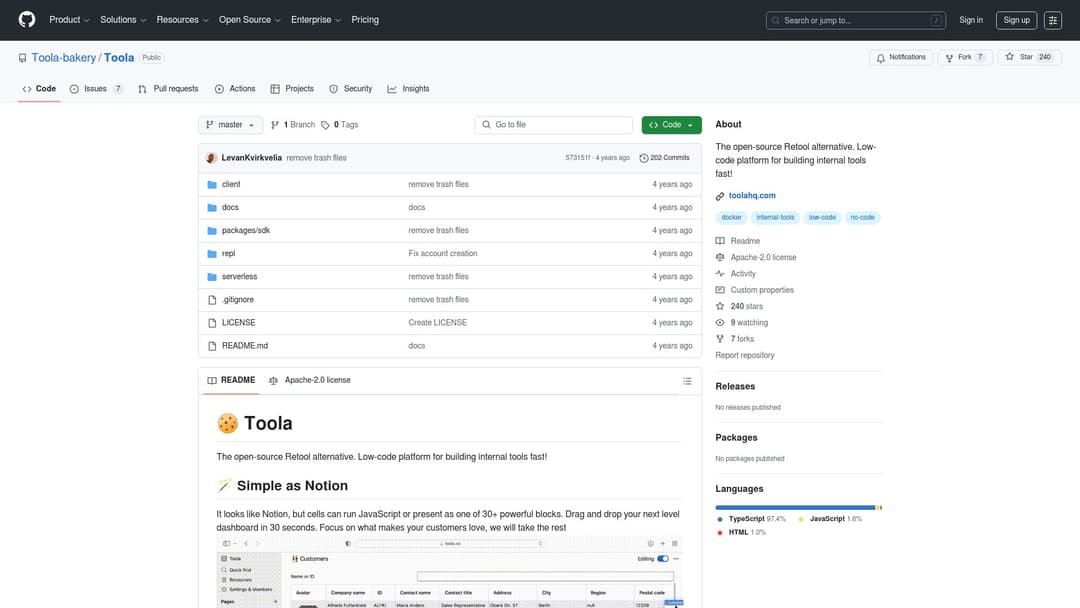The image size is (1080, 608).
Task: Expand the Enterprise menu
Action: [x=315, y=20]
